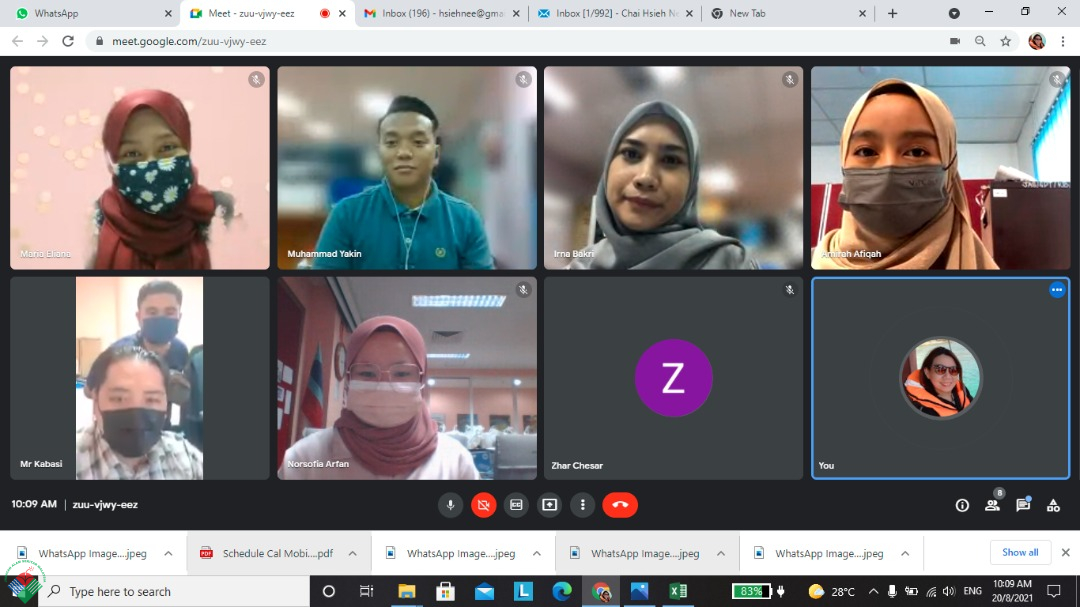Screen dimensions: 1080x607
Task: Expand options for fourth WhatsApp Image download
Action: point(905,553)
